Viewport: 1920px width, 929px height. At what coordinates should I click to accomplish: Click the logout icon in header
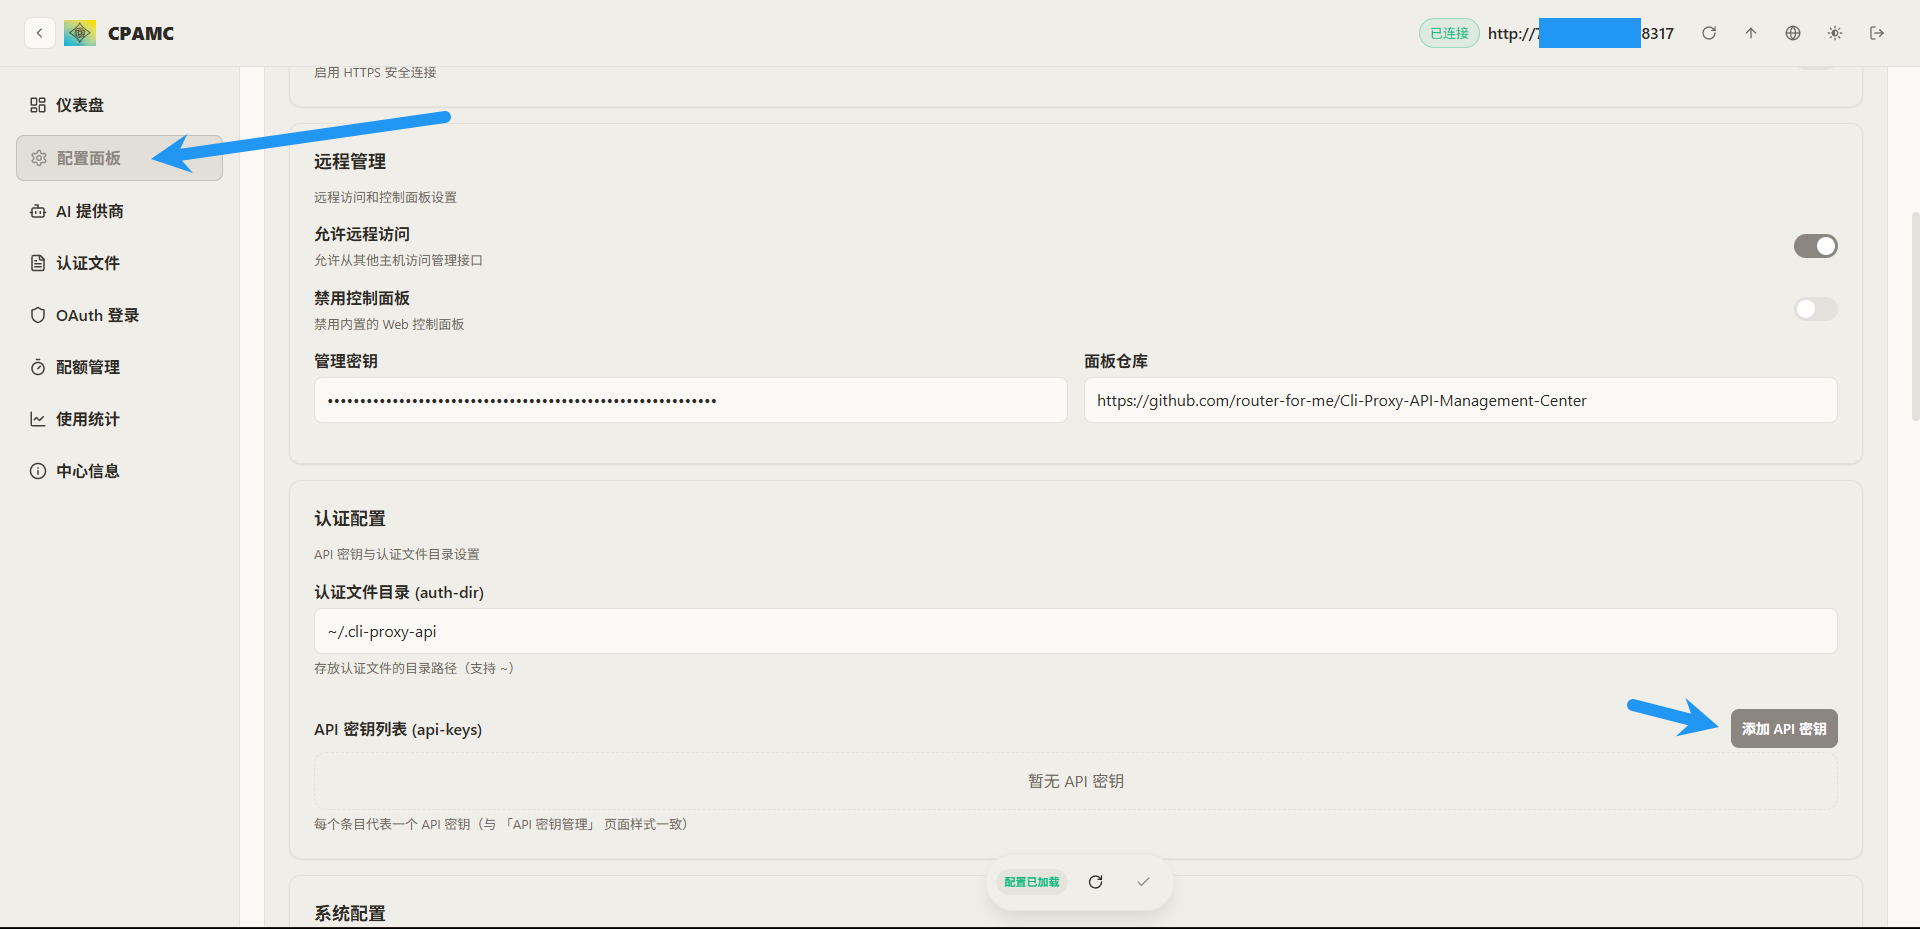(x=1877, y=33)
